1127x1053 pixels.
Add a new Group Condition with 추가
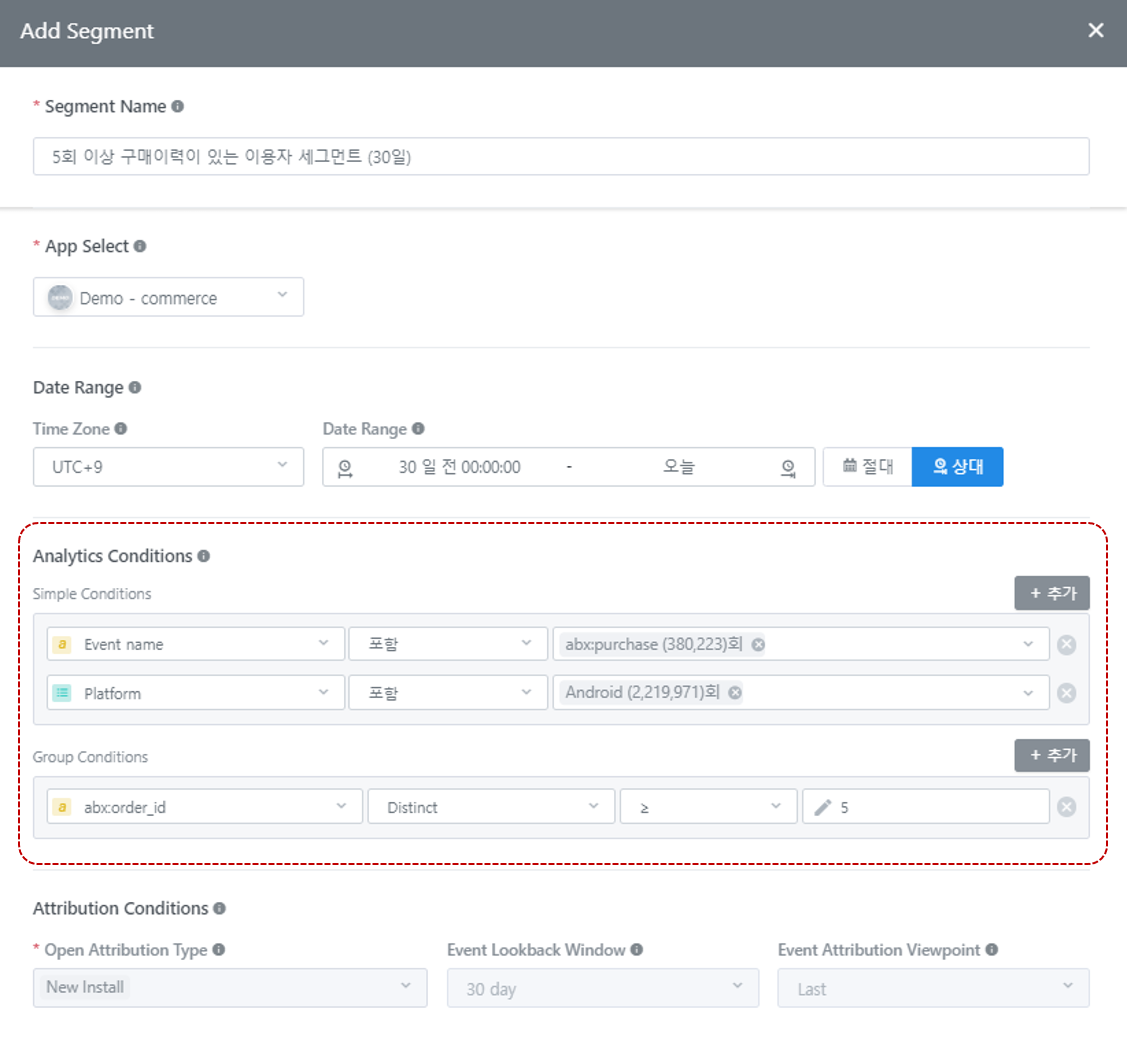point(1052,755)
